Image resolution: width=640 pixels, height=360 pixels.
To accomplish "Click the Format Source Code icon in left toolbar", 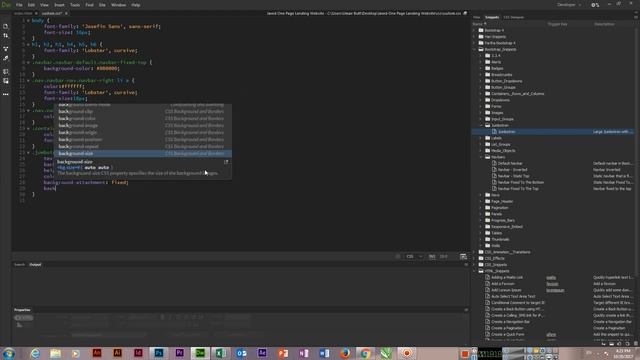I will tap(6, 71).
